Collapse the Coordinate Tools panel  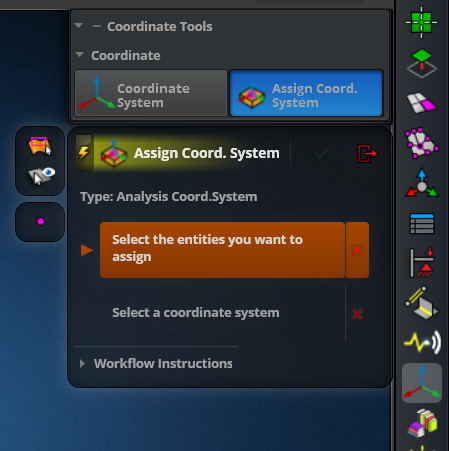pyautogui.click(x=79, y=26)
